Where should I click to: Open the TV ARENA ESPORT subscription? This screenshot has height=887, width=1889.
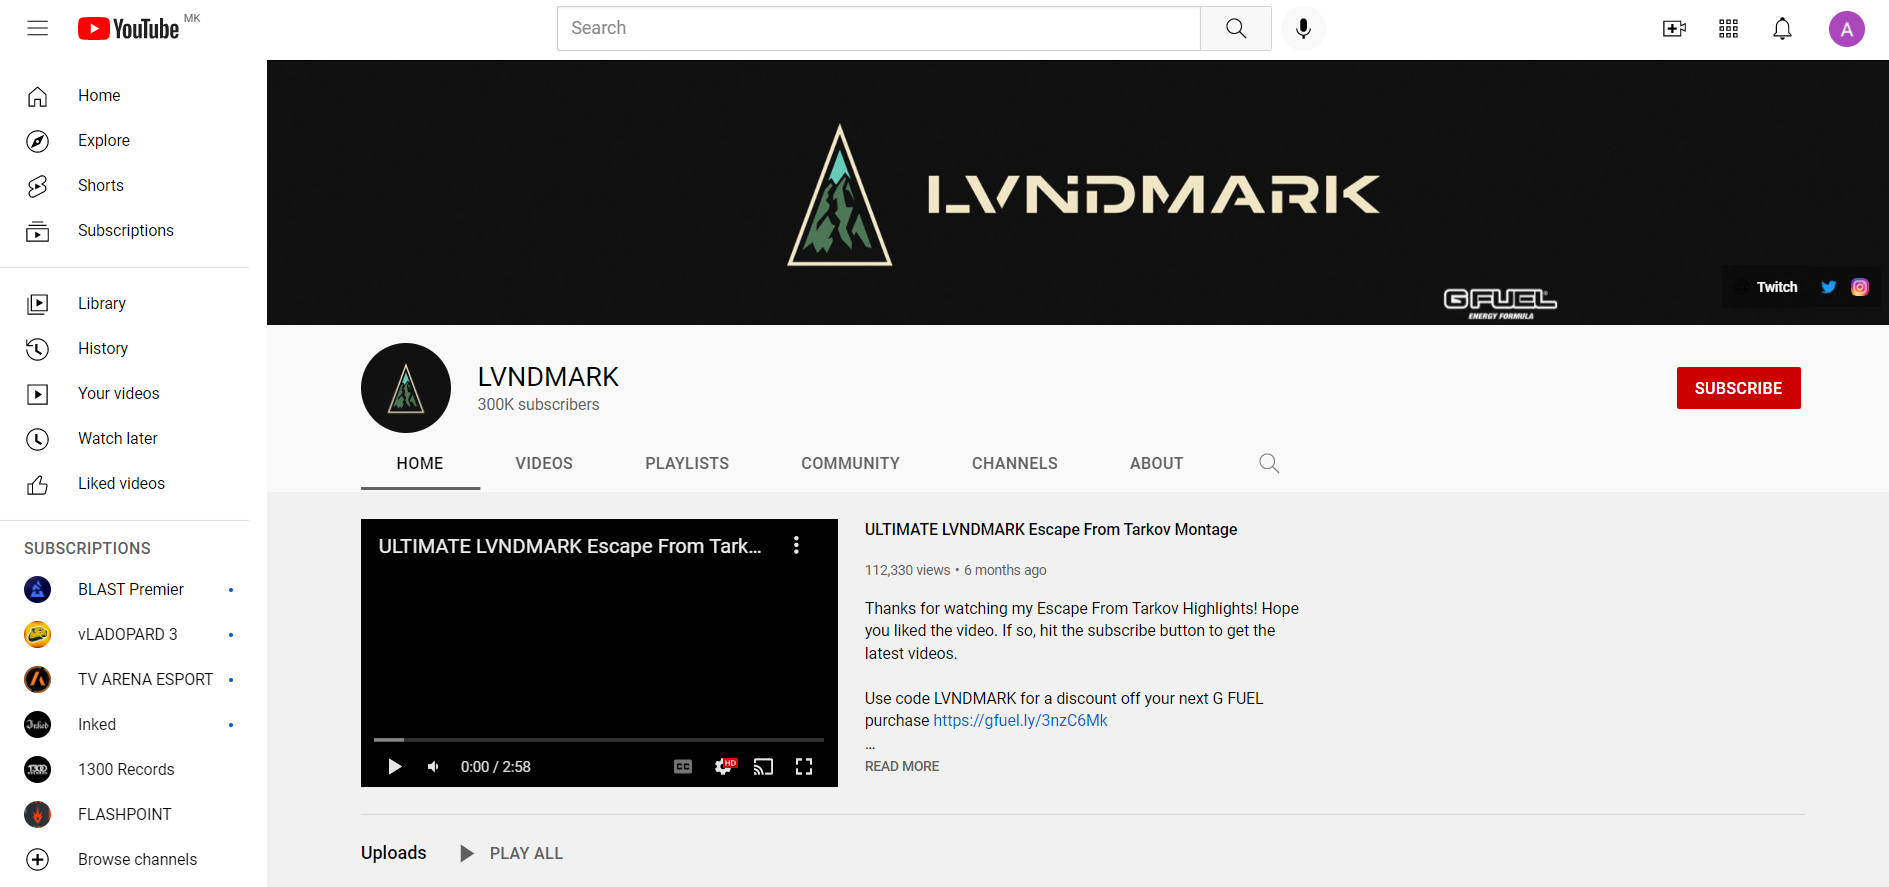tap(124, 680)
